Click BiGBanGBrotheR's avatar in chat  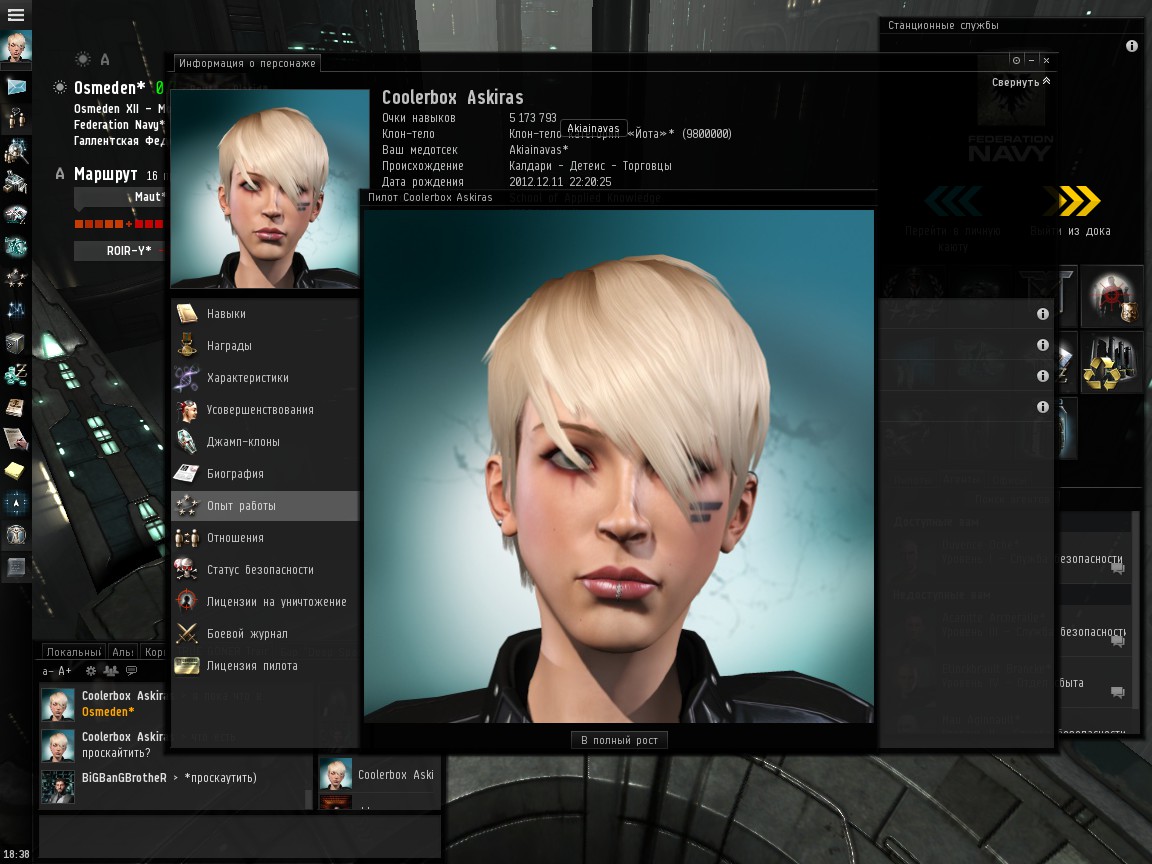(58, 787)
